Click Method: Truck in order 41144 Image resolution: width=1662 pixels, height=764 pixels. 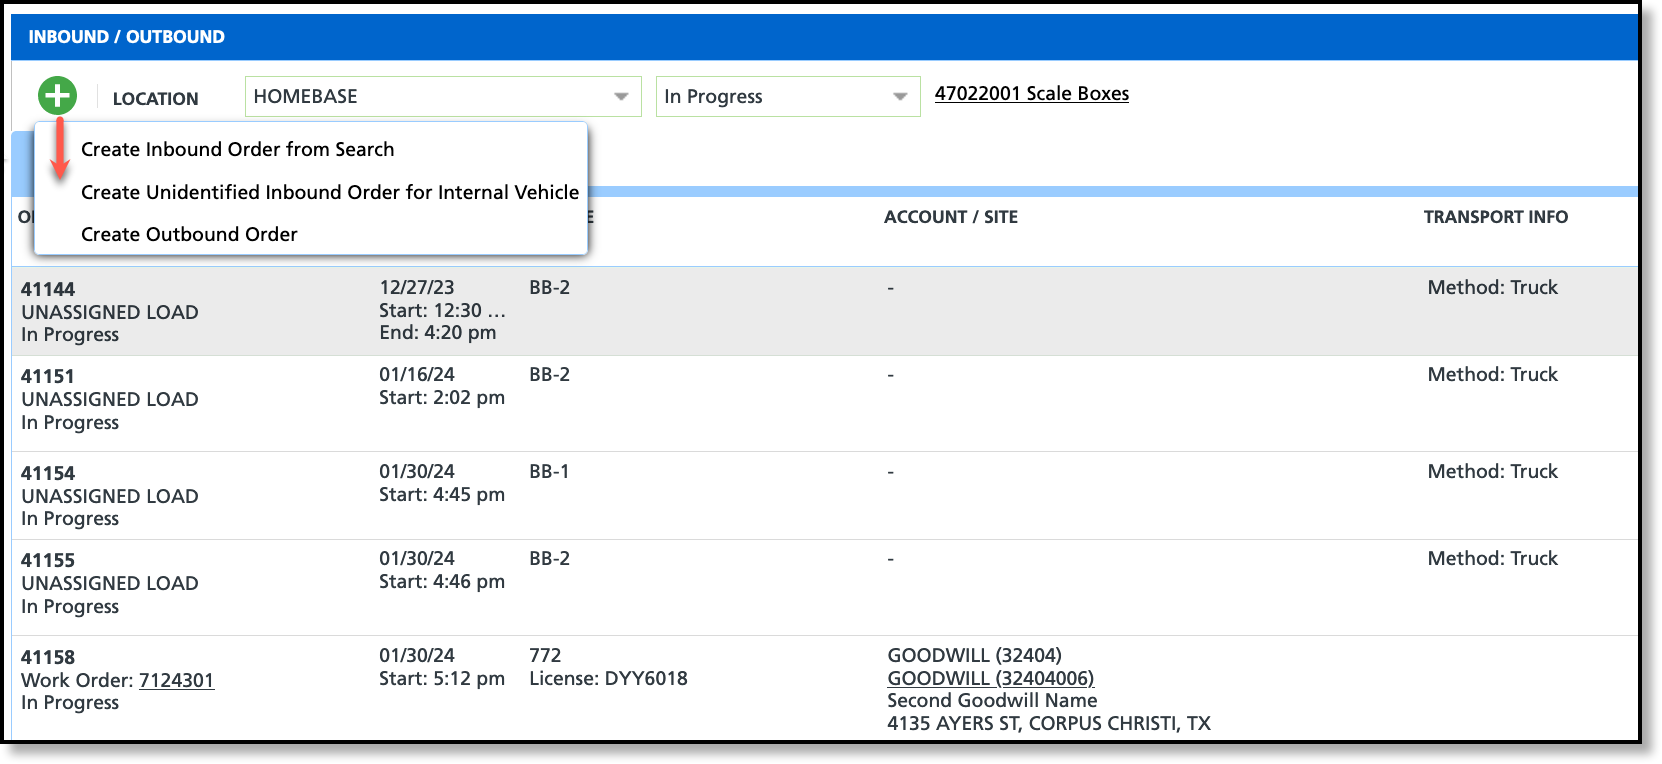(x=1493, y=287)
